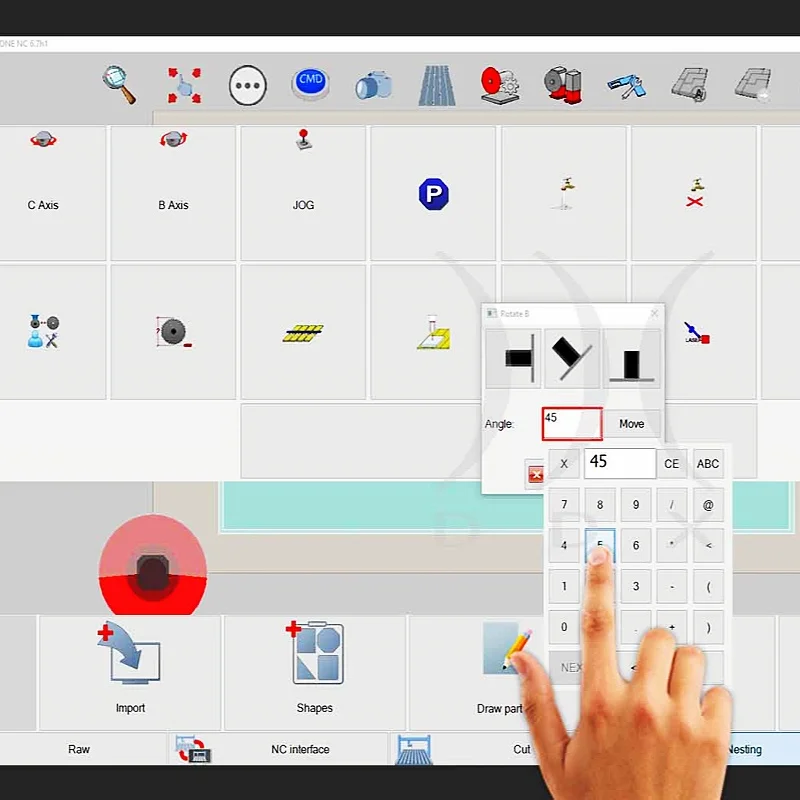Click the water tap off icon
The height and width of the screenshot is (800, 800).
694,193
